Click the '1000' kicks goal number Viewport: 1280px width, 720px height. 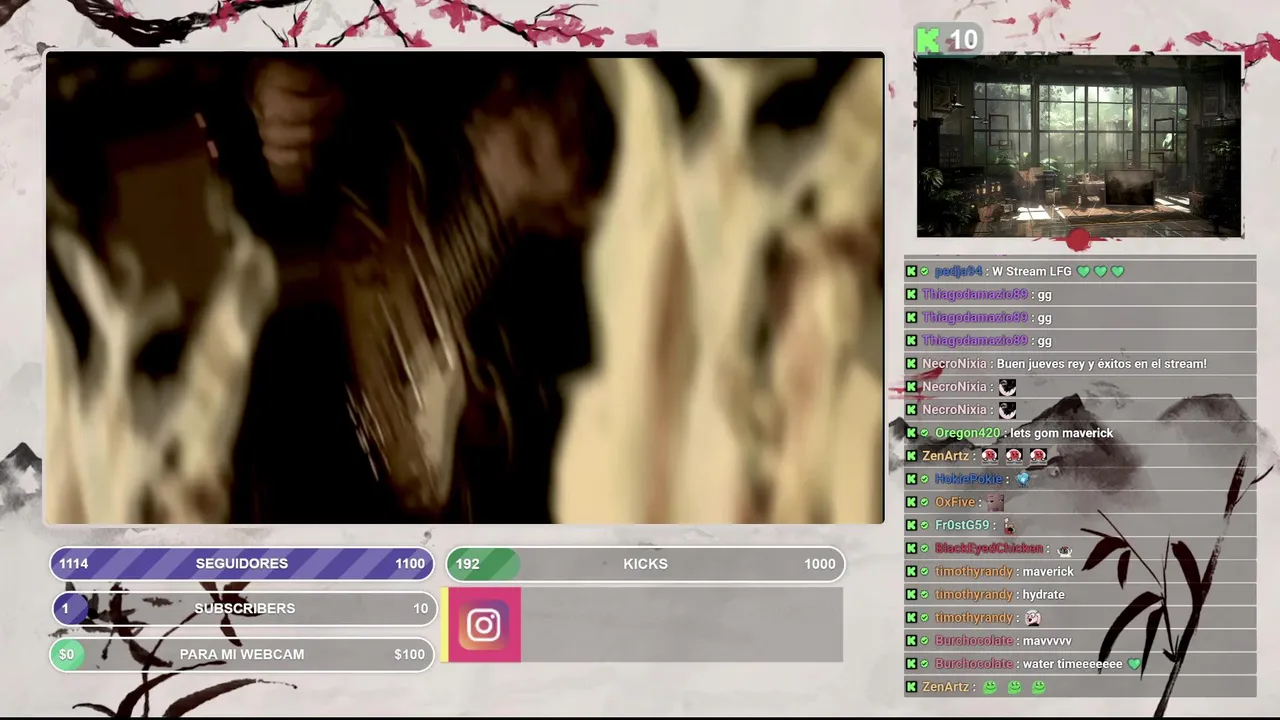coord(820,564)
